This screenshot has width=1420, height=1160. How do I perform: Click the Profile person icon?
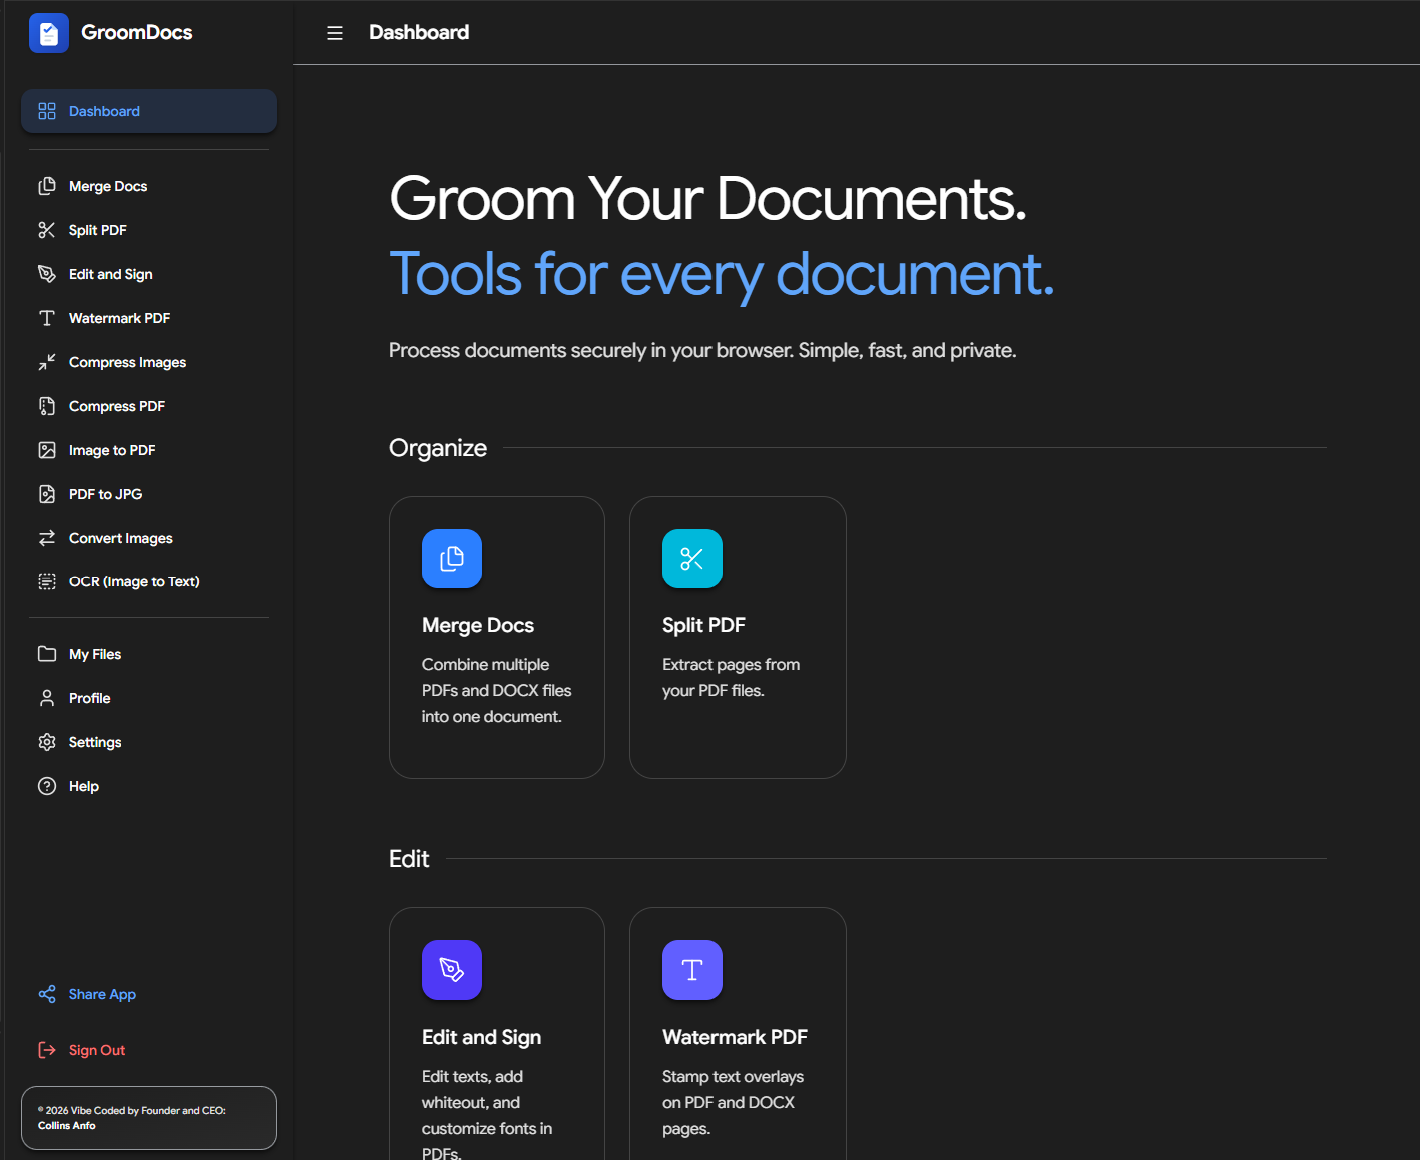pos(47,698)
